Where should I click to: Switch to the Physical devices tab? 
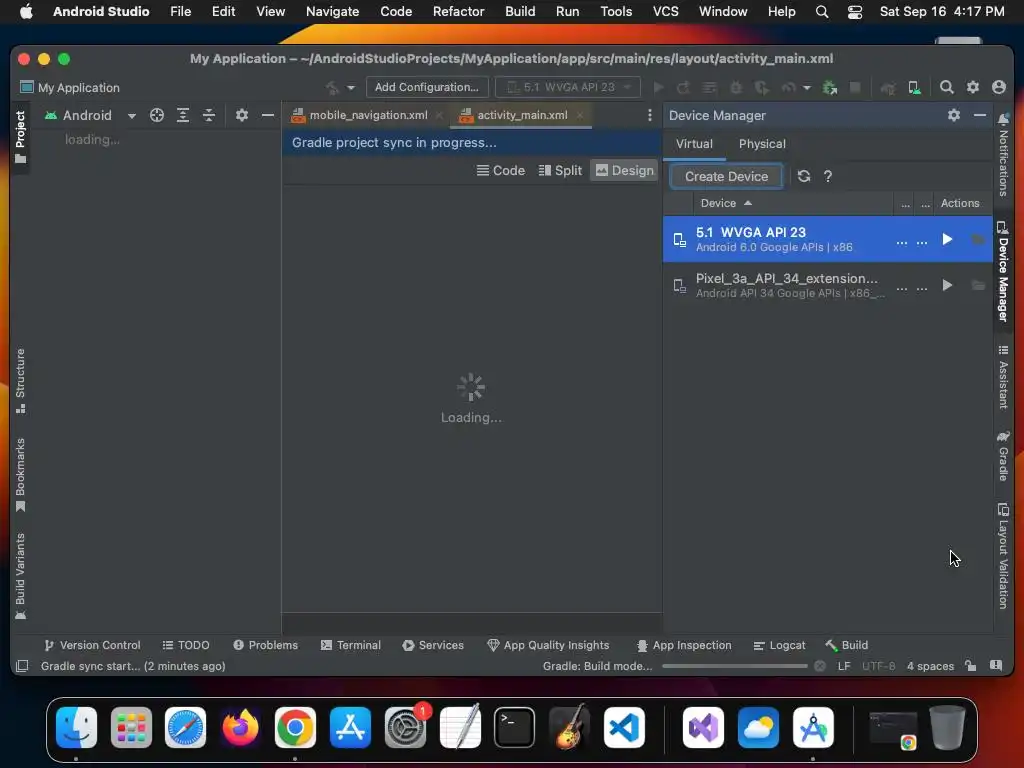coord(762,144)
